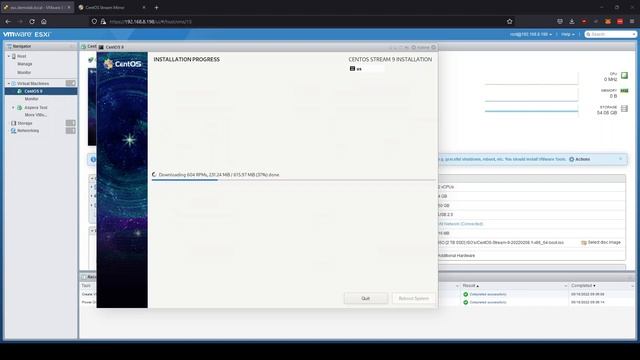Sort tasks by Completed column
Viewport: 640px width, 360px height.
(x=583, y=286)
